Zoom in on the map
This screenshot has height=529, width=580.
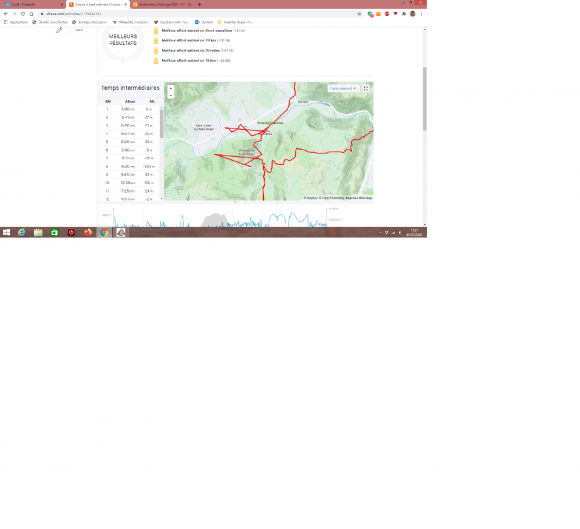(171, 89)
